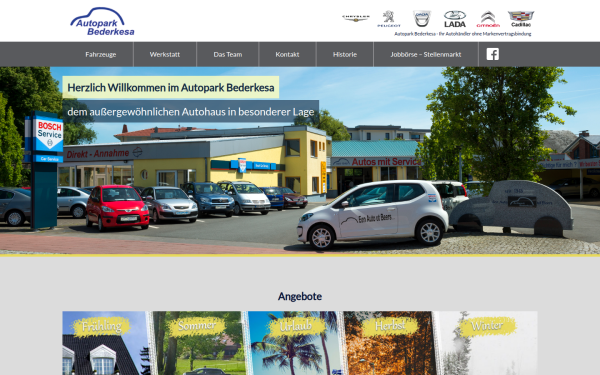Click the Autopark Bederkesa logo
This screenshot has width=600, height=375.
click(102, 21)
